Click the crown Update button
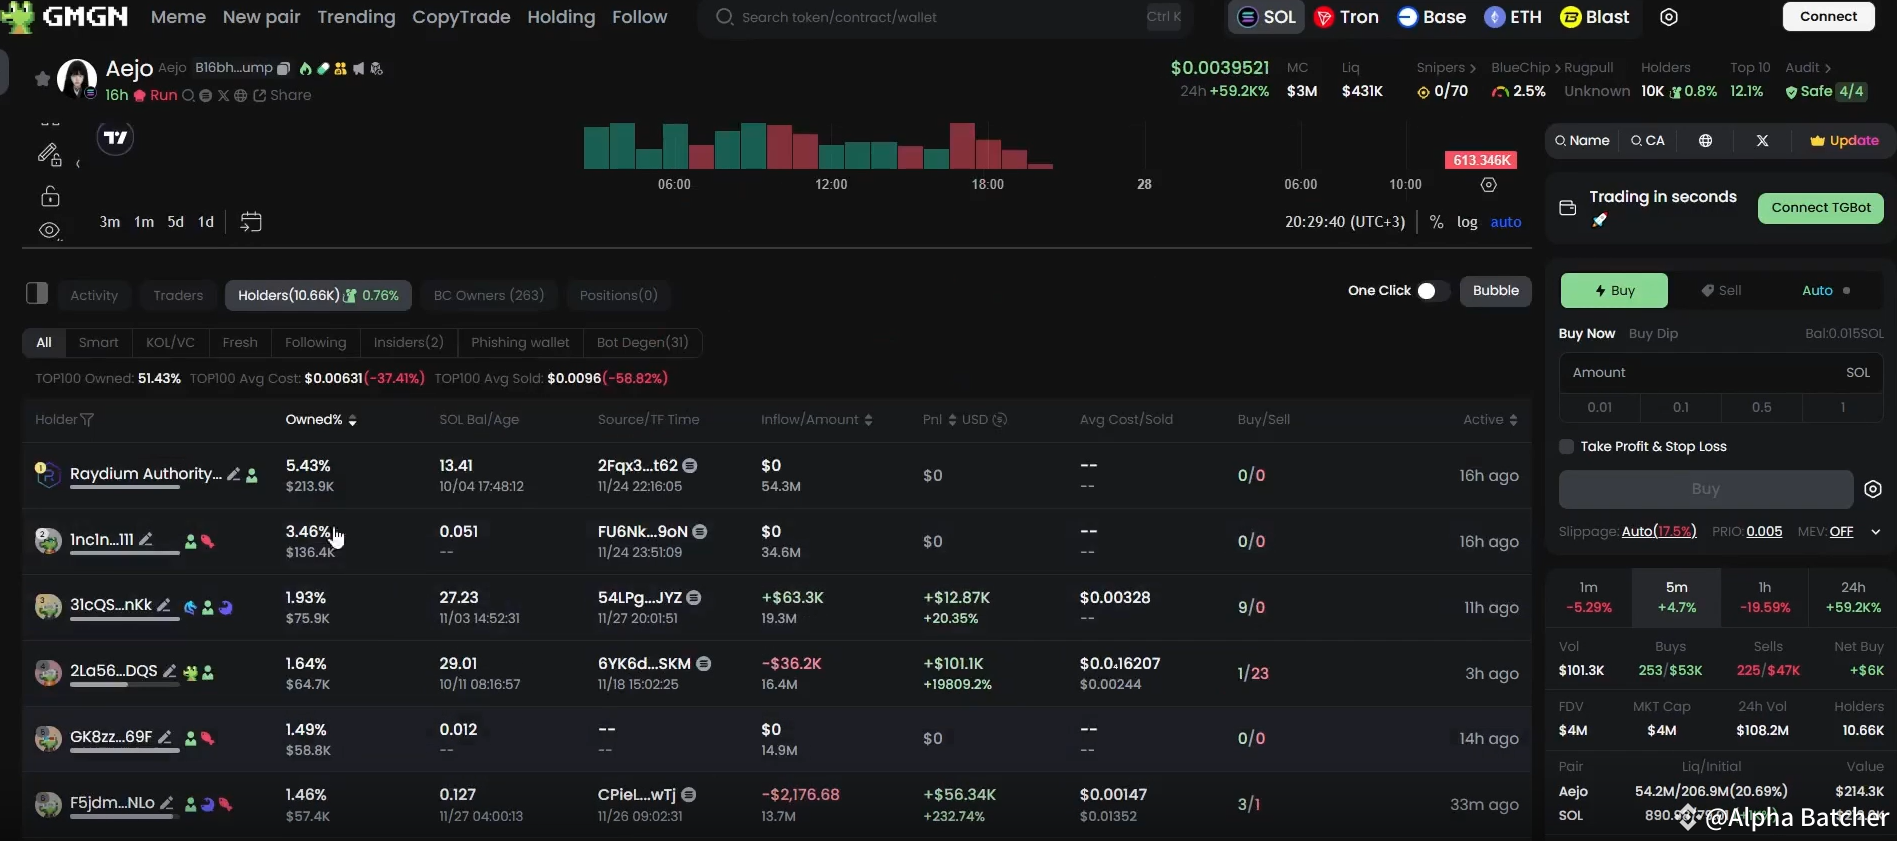Screen dimensions: 1897x841 pyautogui.click(x=1844, y=141)
